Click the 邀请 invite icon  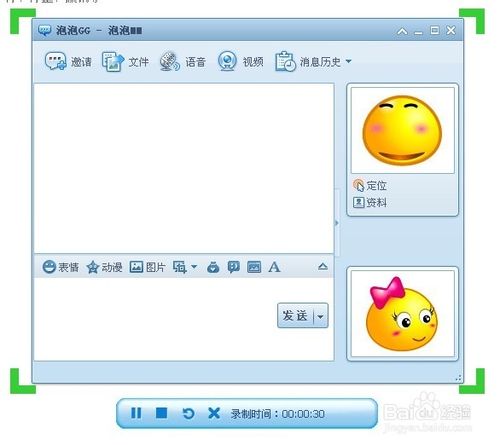[x=56, y=61]
